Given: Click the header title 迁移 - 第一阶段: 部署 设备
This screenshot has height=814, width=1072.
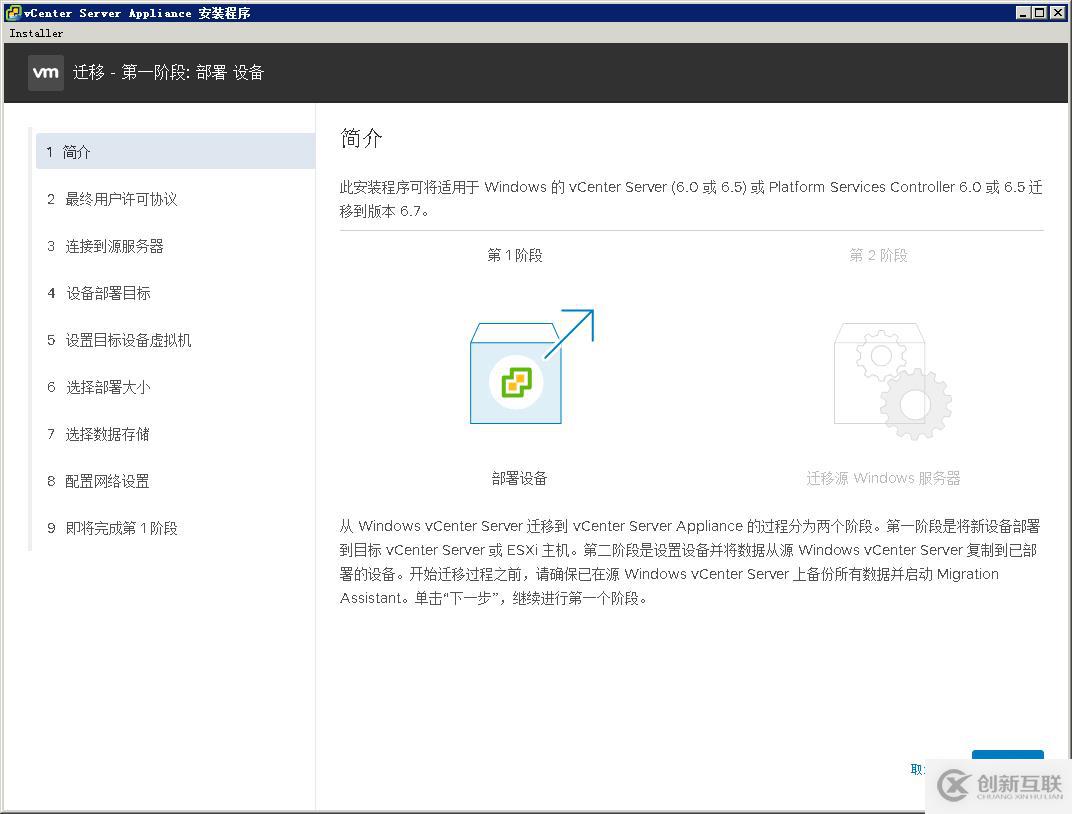Looking at the screenshot, I should pos(168,72).
